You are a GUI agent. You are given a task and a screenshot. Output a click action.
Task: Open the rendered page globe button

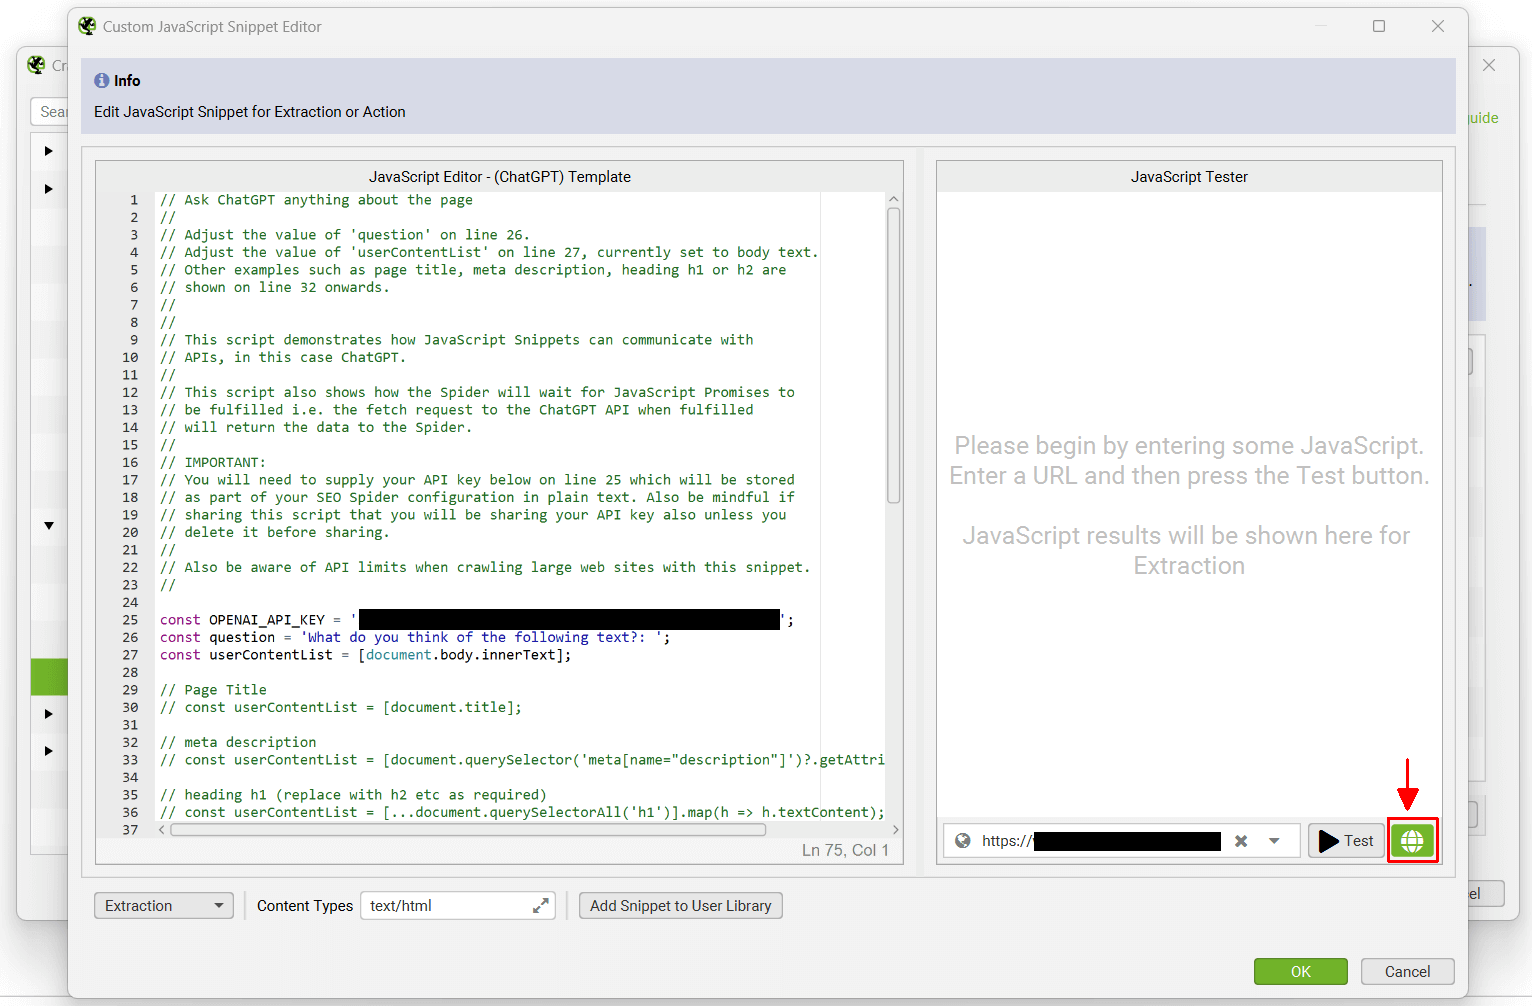pyautogui.click(x=1412, y=841)
